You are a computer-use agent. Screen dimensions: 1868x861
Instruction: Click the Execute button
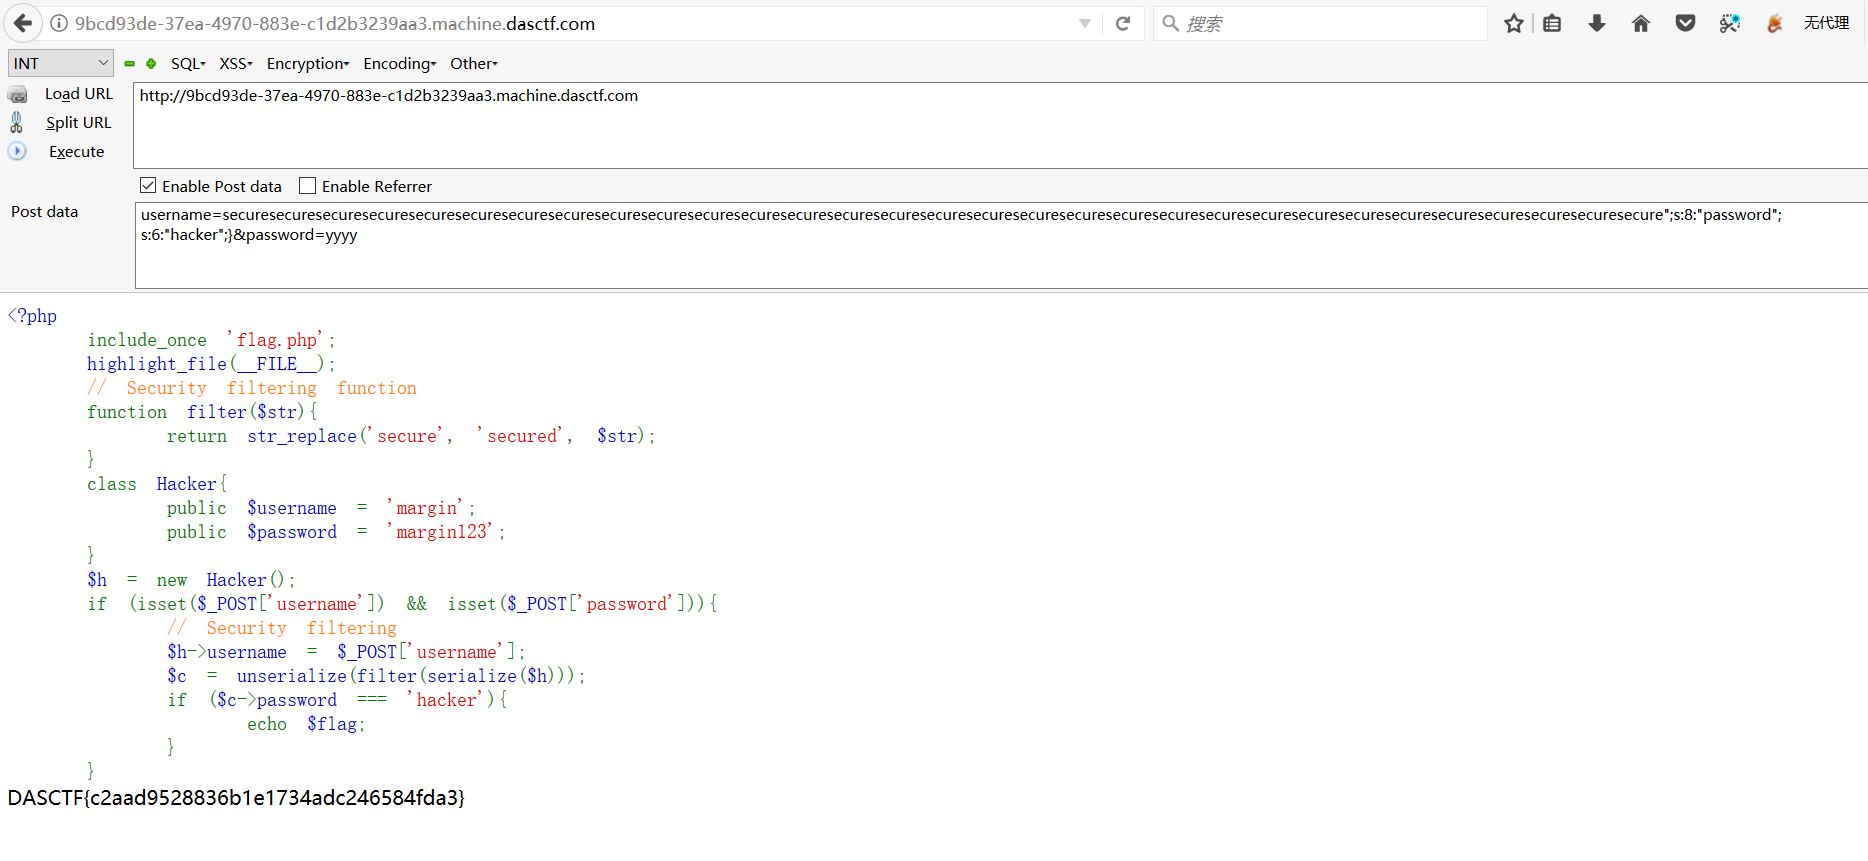tap(77, 151)
